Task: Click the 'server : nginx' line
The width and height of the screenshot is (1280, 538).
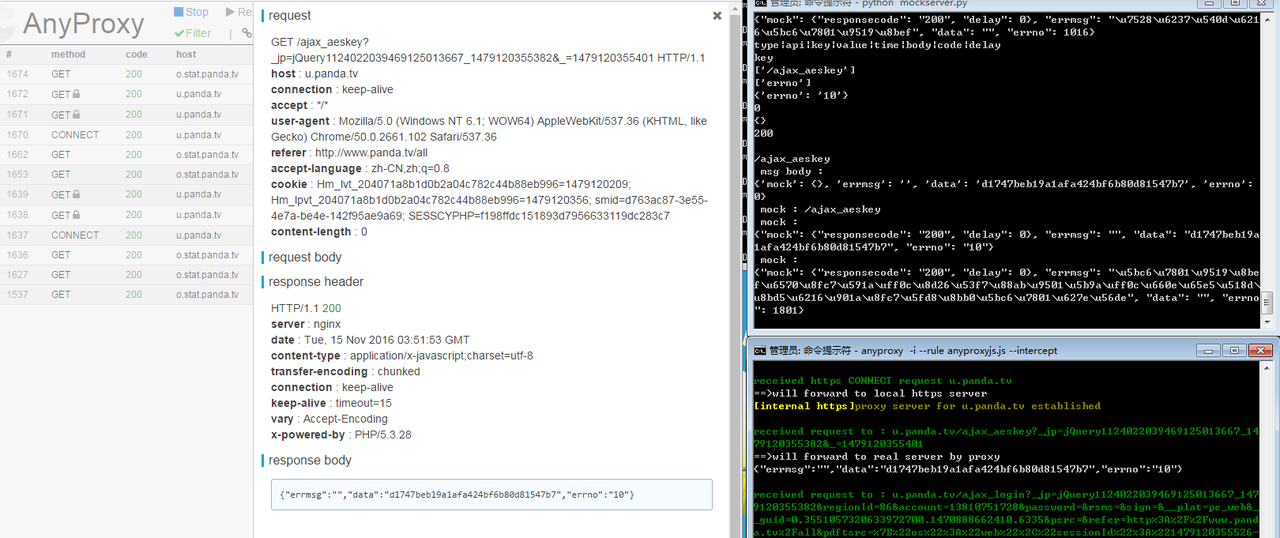Action: click(306, 325)
